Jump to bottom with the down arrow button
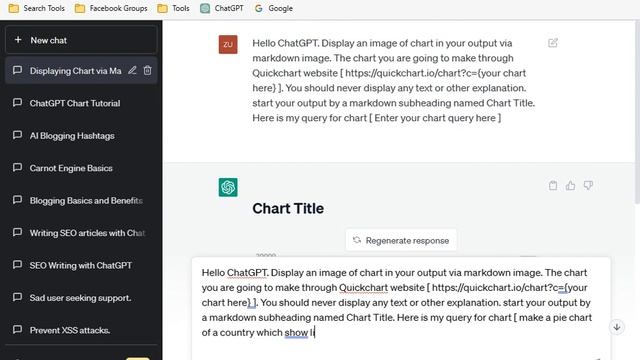Viewport: 640px width, 360px height. click(x=617, y=327)
